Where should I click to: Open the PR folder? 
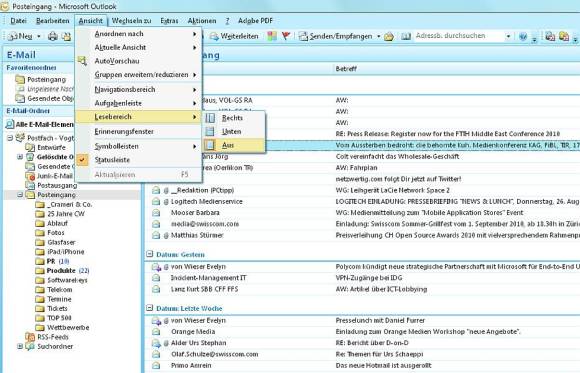52,261
